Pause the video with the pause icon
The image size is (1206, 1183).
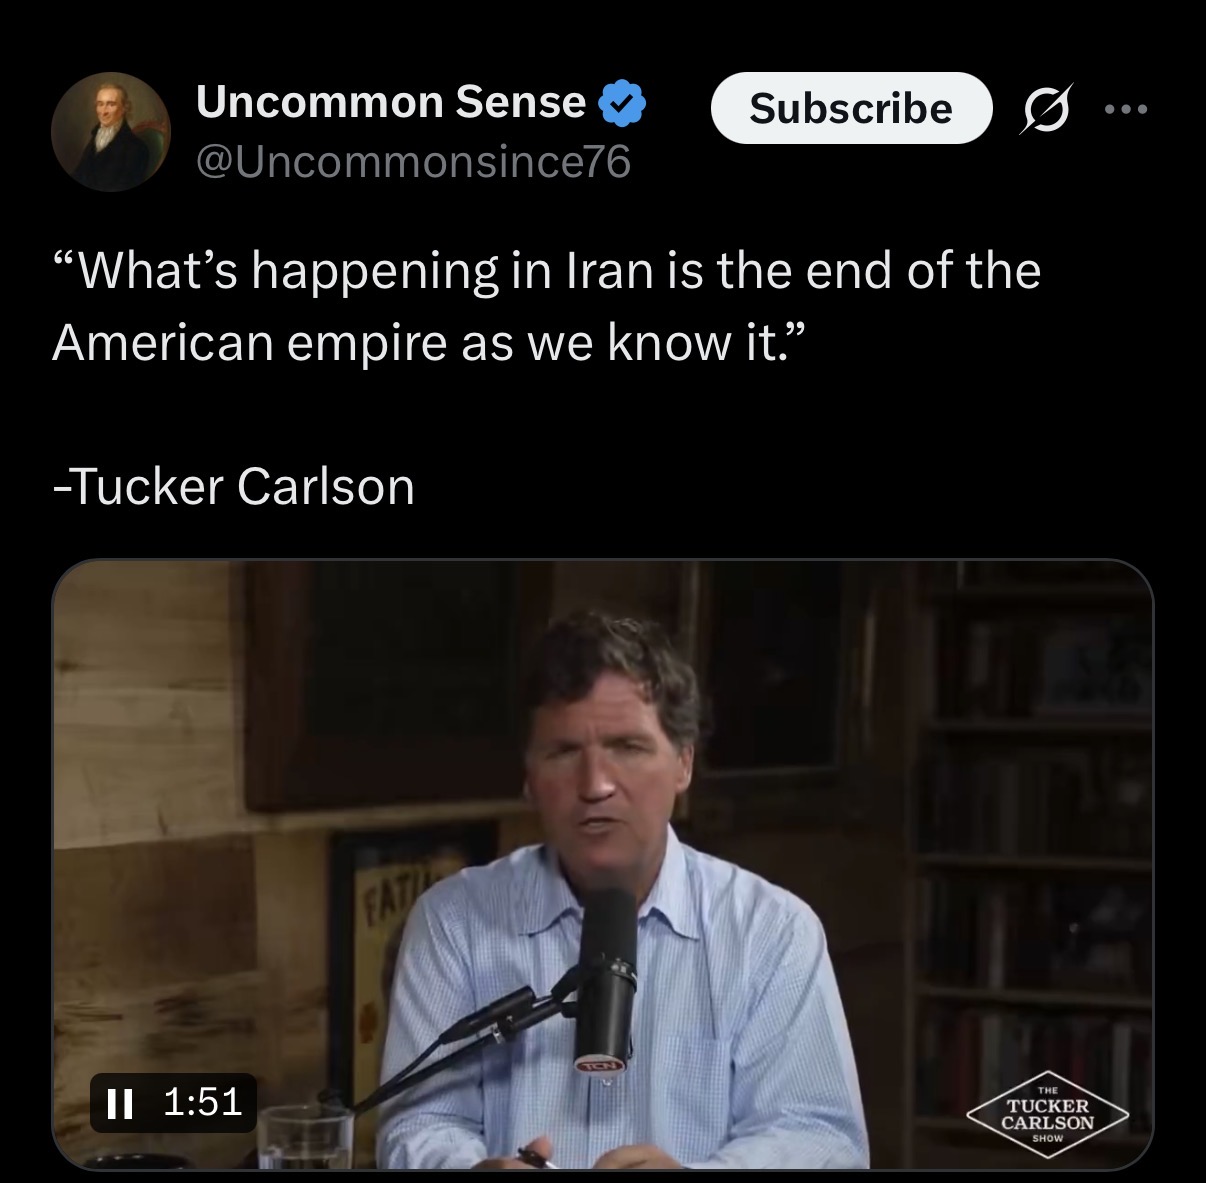[x=119, y=1103]
